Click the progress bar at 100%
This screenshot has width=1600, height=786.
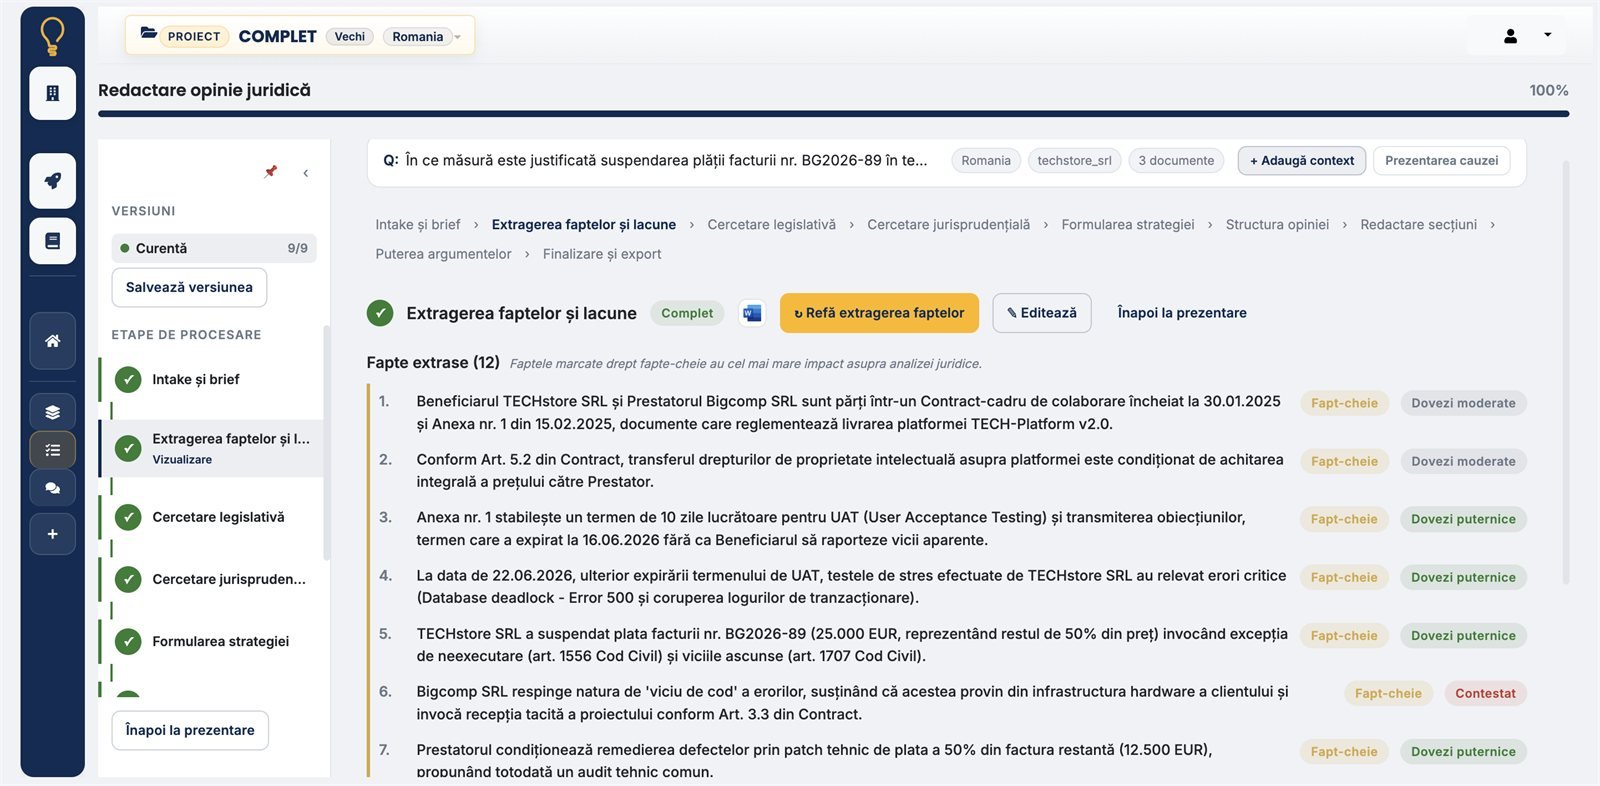tap(833, 114)
